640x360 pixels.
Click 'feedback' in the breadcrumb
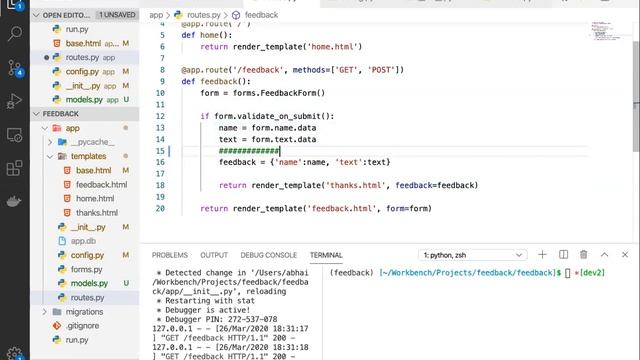click(261, 15)
